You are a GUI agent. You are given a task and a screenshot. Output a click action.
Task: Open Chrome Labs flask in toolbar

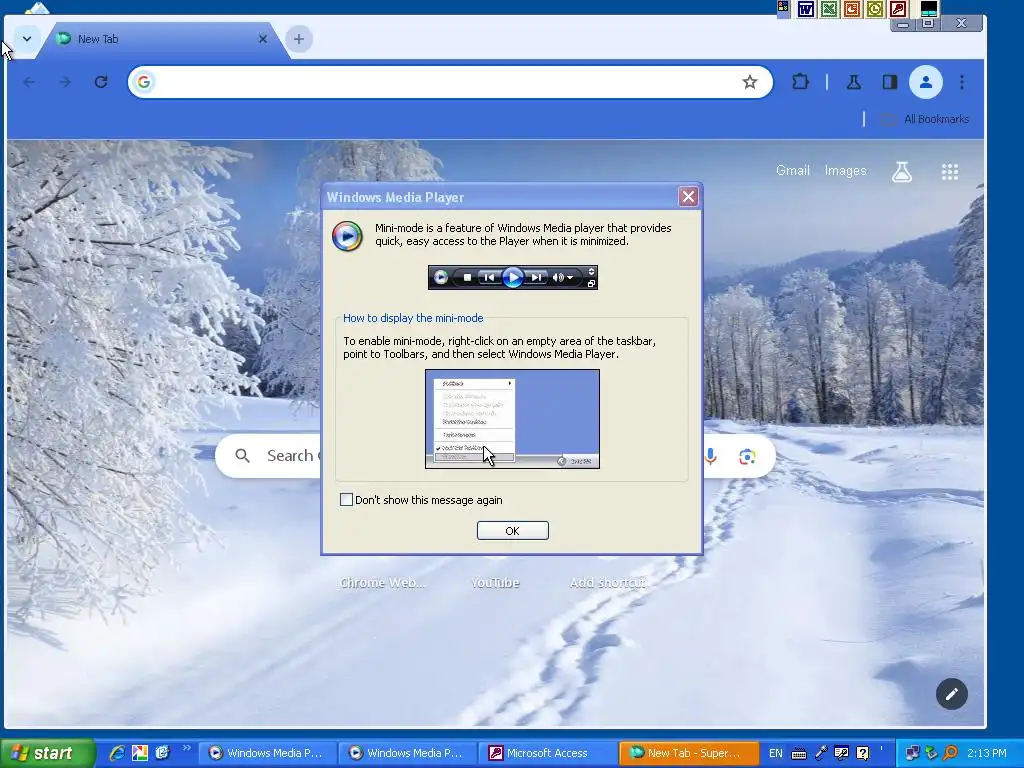coord(854,82)
